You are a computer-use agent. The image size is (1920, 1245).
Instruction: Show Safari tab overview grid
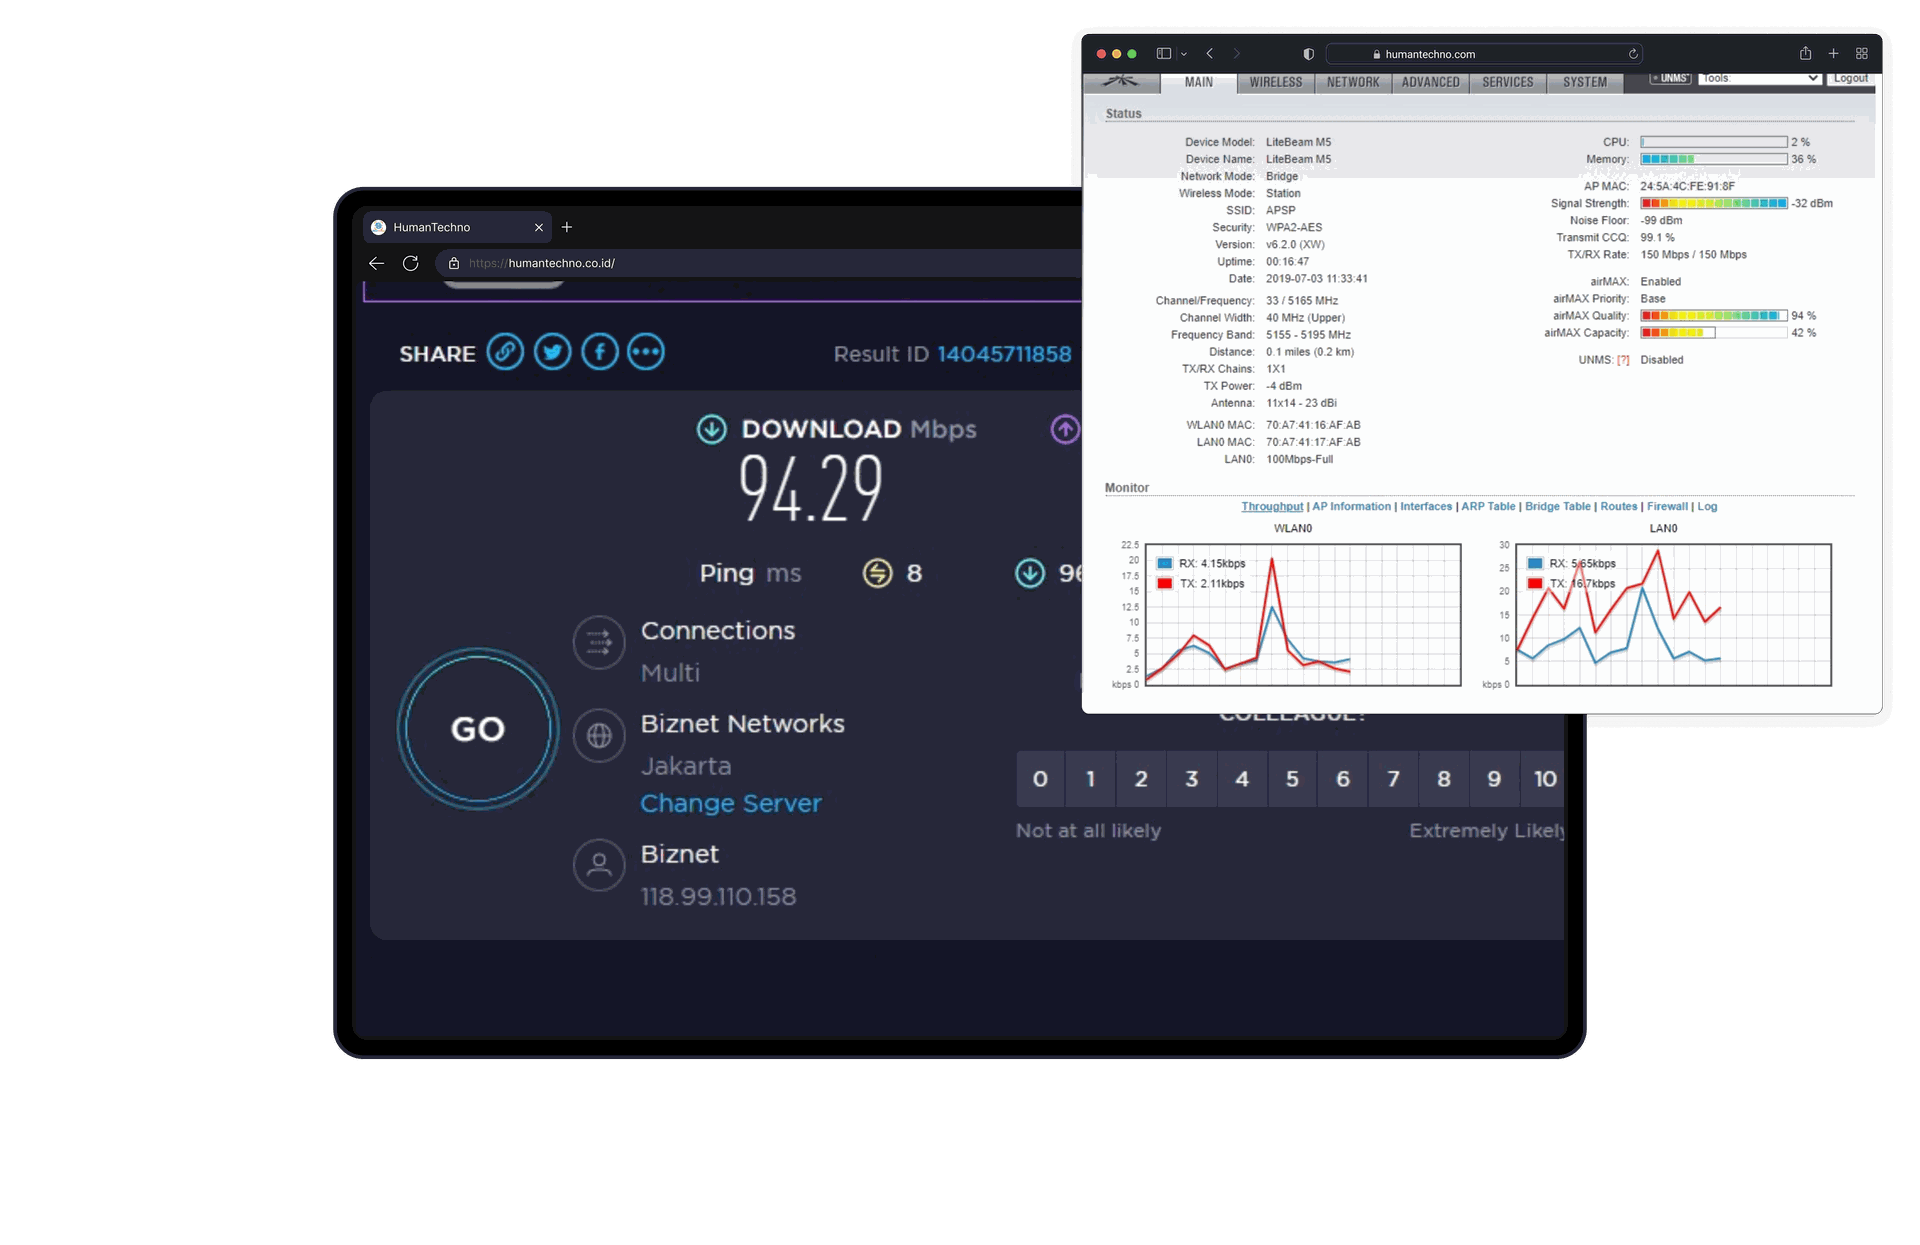[x=1862, y=54]
